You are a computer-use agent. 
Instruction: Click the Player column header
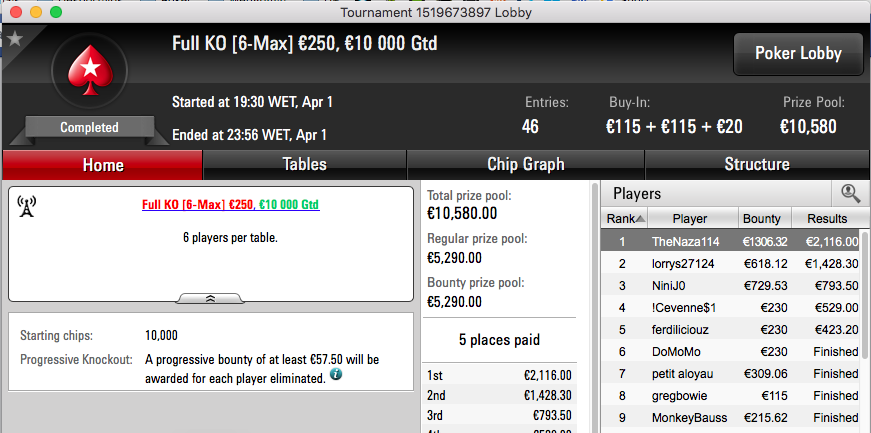coord(692,218)
